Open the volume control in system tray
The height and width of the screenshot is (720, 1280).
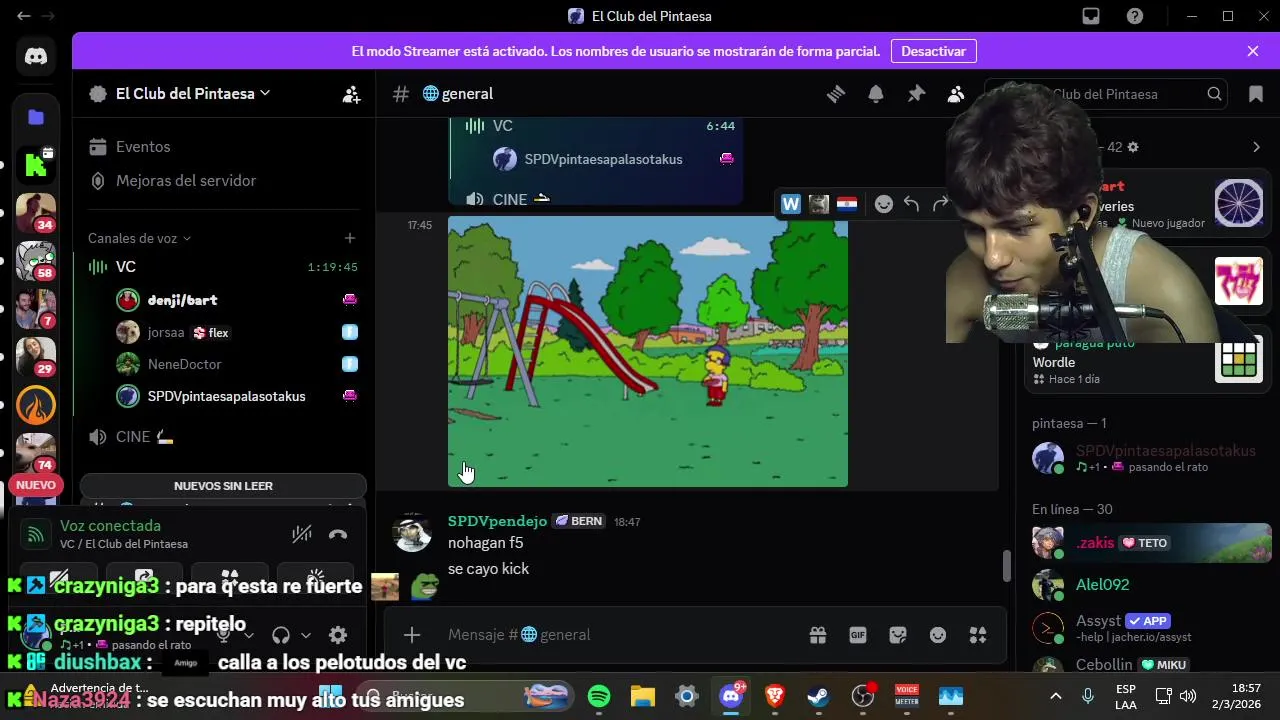tap(1188, 696)
